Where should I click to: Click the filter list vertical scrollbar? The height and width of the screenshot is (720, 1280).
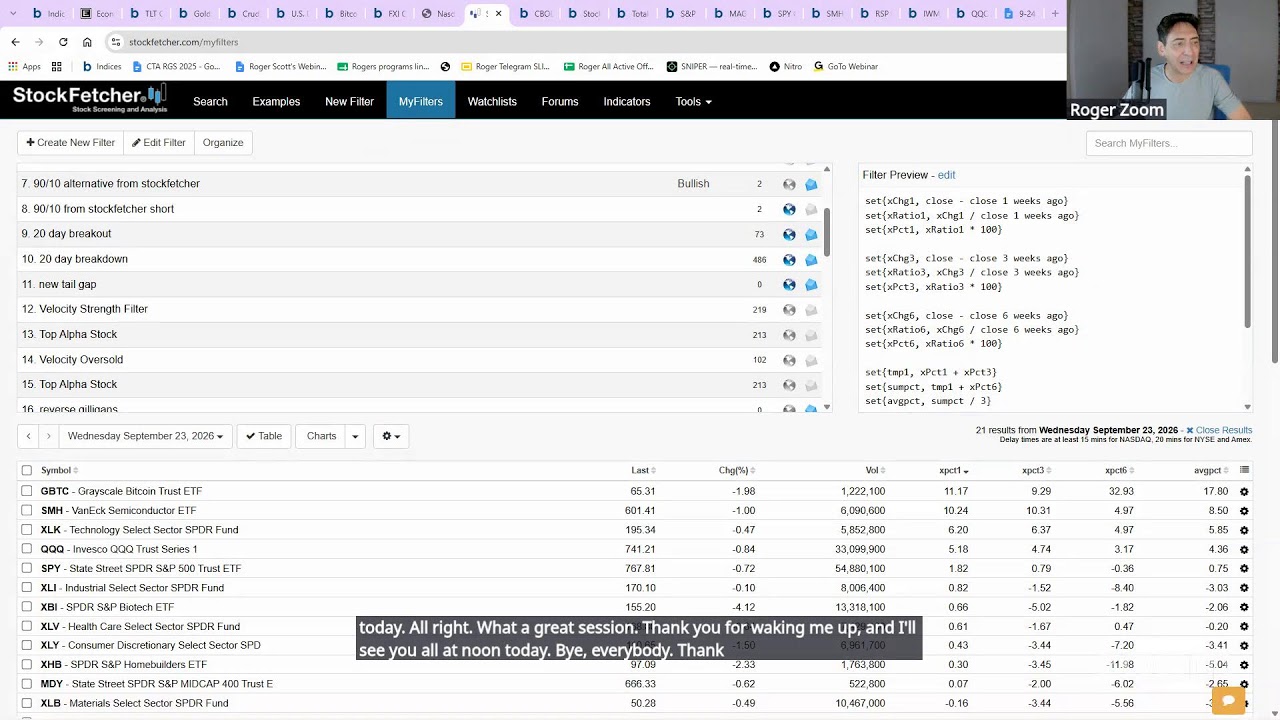click(827, 230)
